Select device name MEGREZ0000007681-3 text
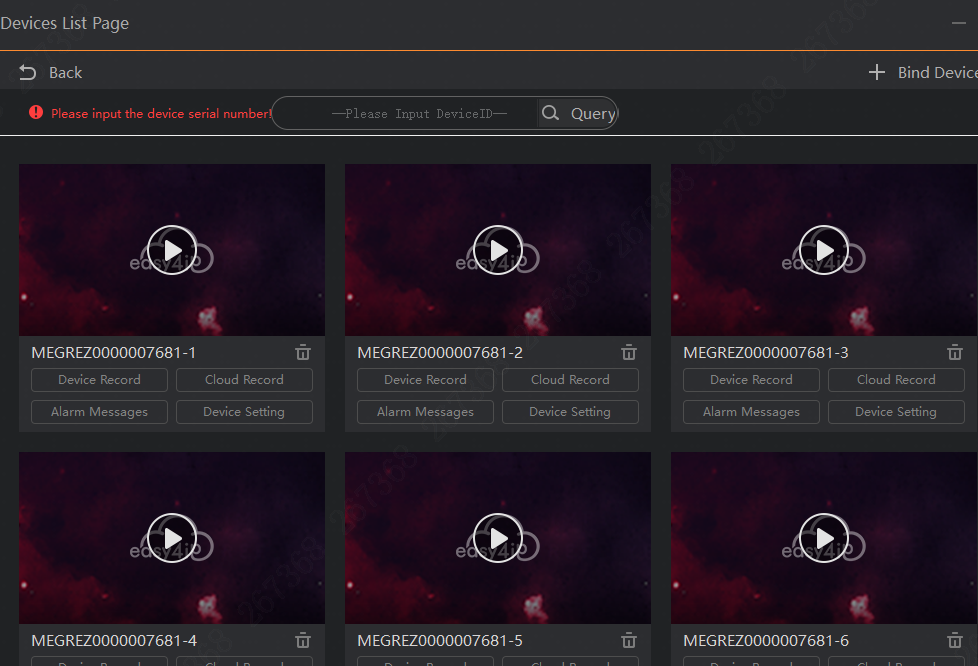978x666 pixels. [x=765, y=353]
